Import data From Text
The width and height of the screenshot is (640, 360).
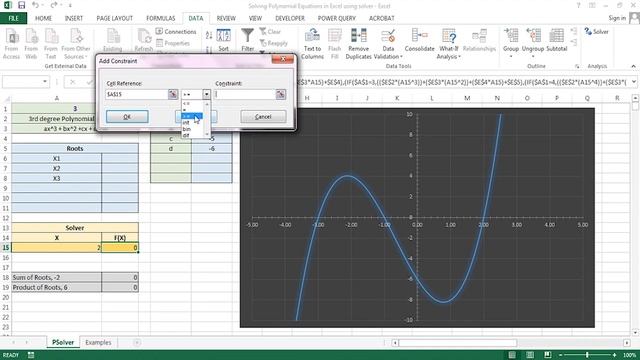coord(51,44)
